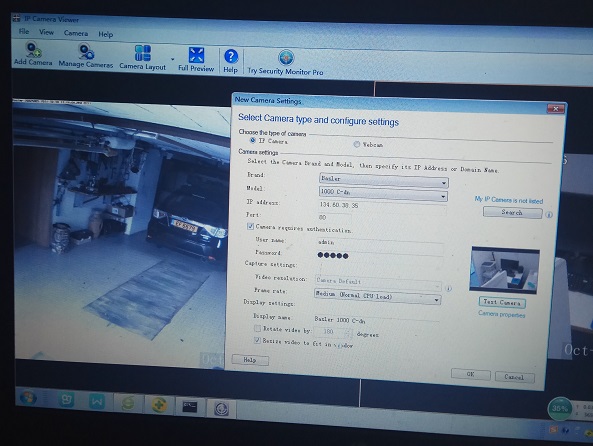Click the Add Camera toolbar icon
The width and height of the screenshot is (593, 446).
pos(33,53)
